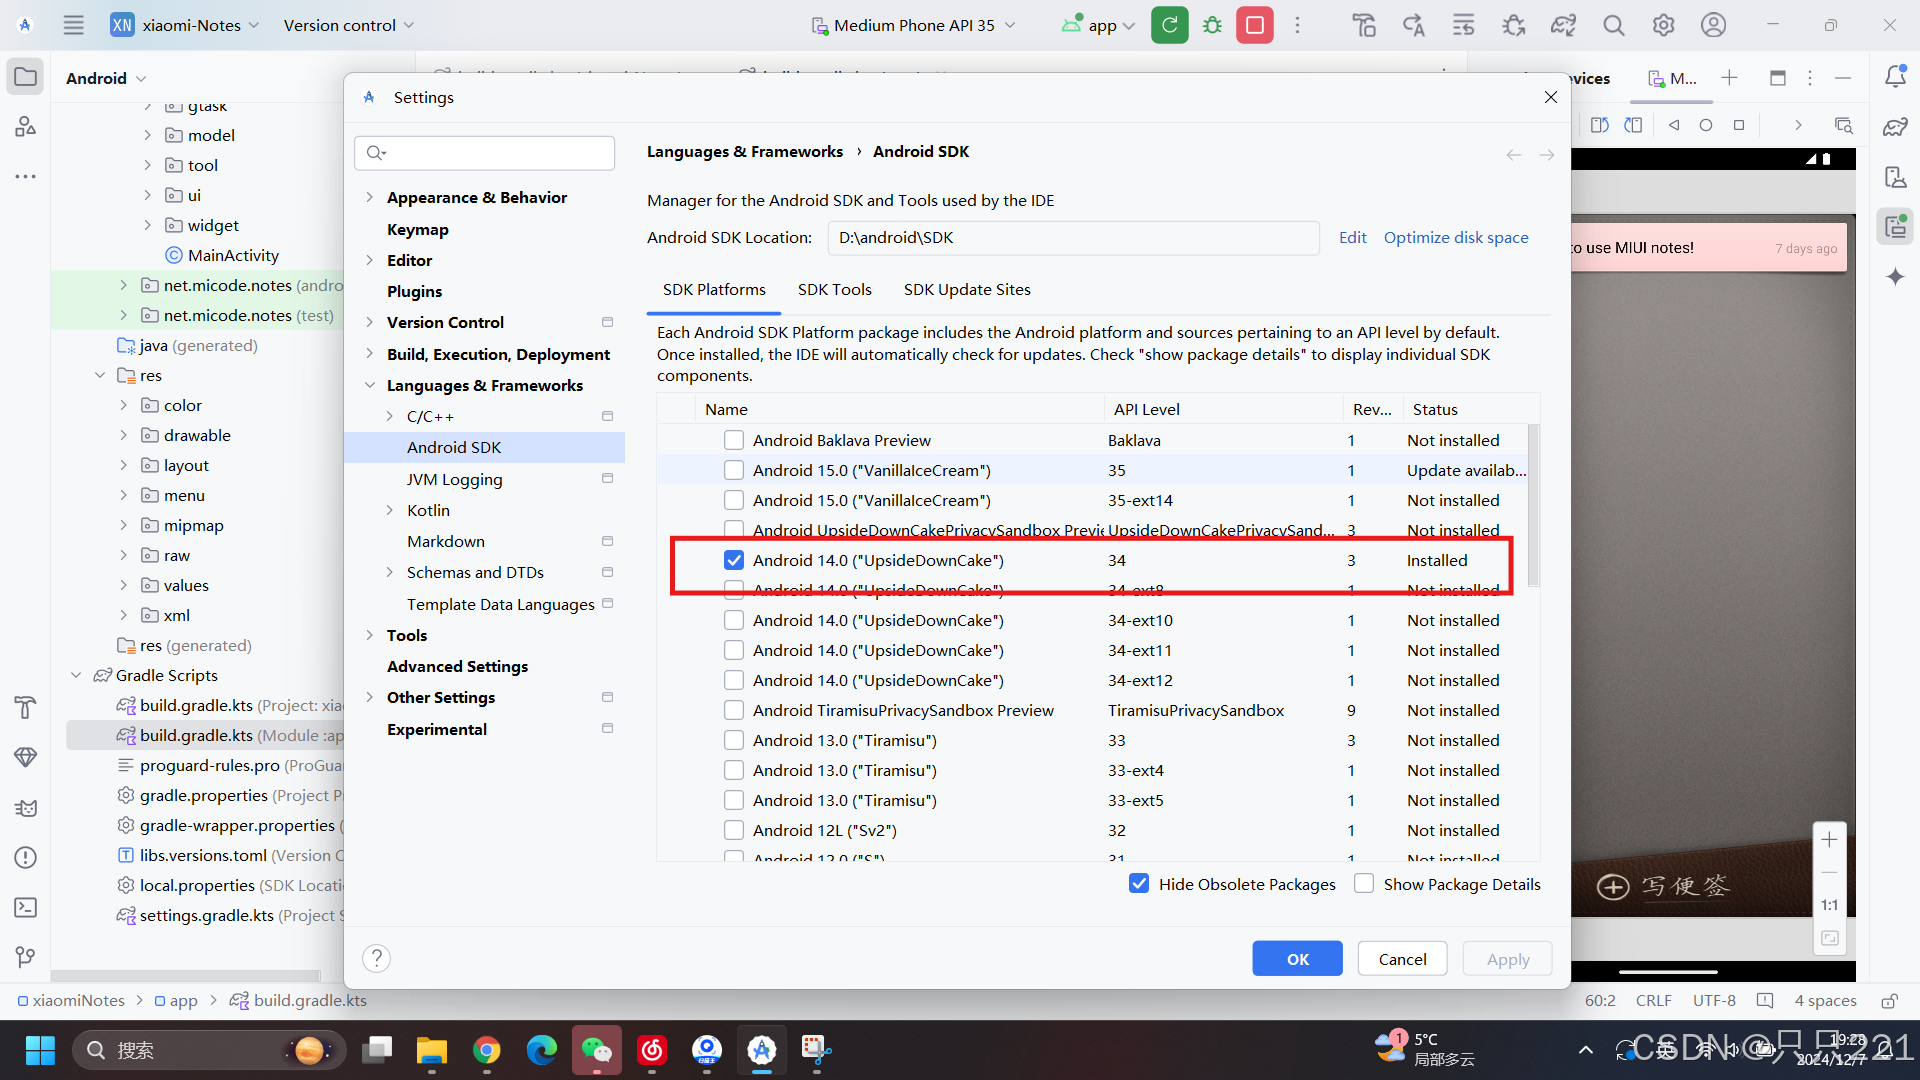Check Android Baklava Preview checkbox

click(734, 440)
